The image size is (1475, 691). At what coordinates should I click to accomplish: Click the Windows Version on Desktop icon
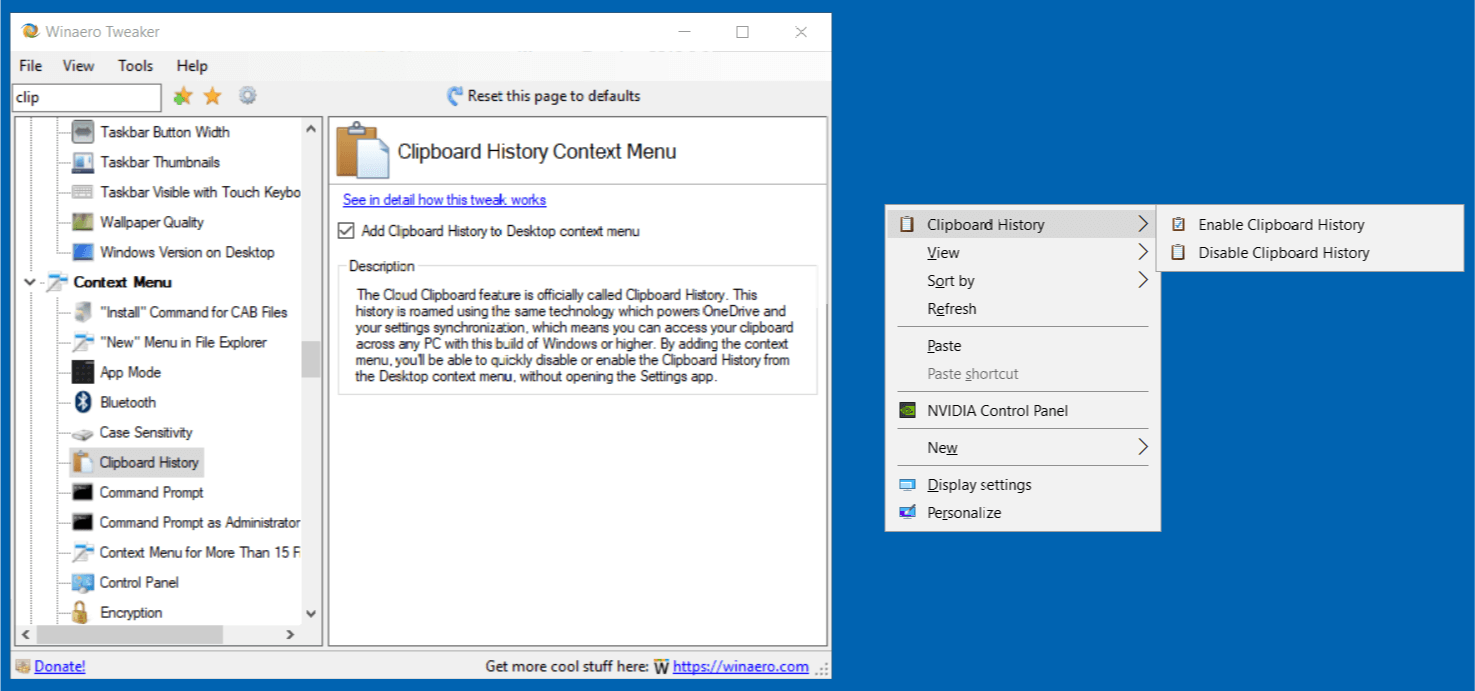[x=83, y=252]
